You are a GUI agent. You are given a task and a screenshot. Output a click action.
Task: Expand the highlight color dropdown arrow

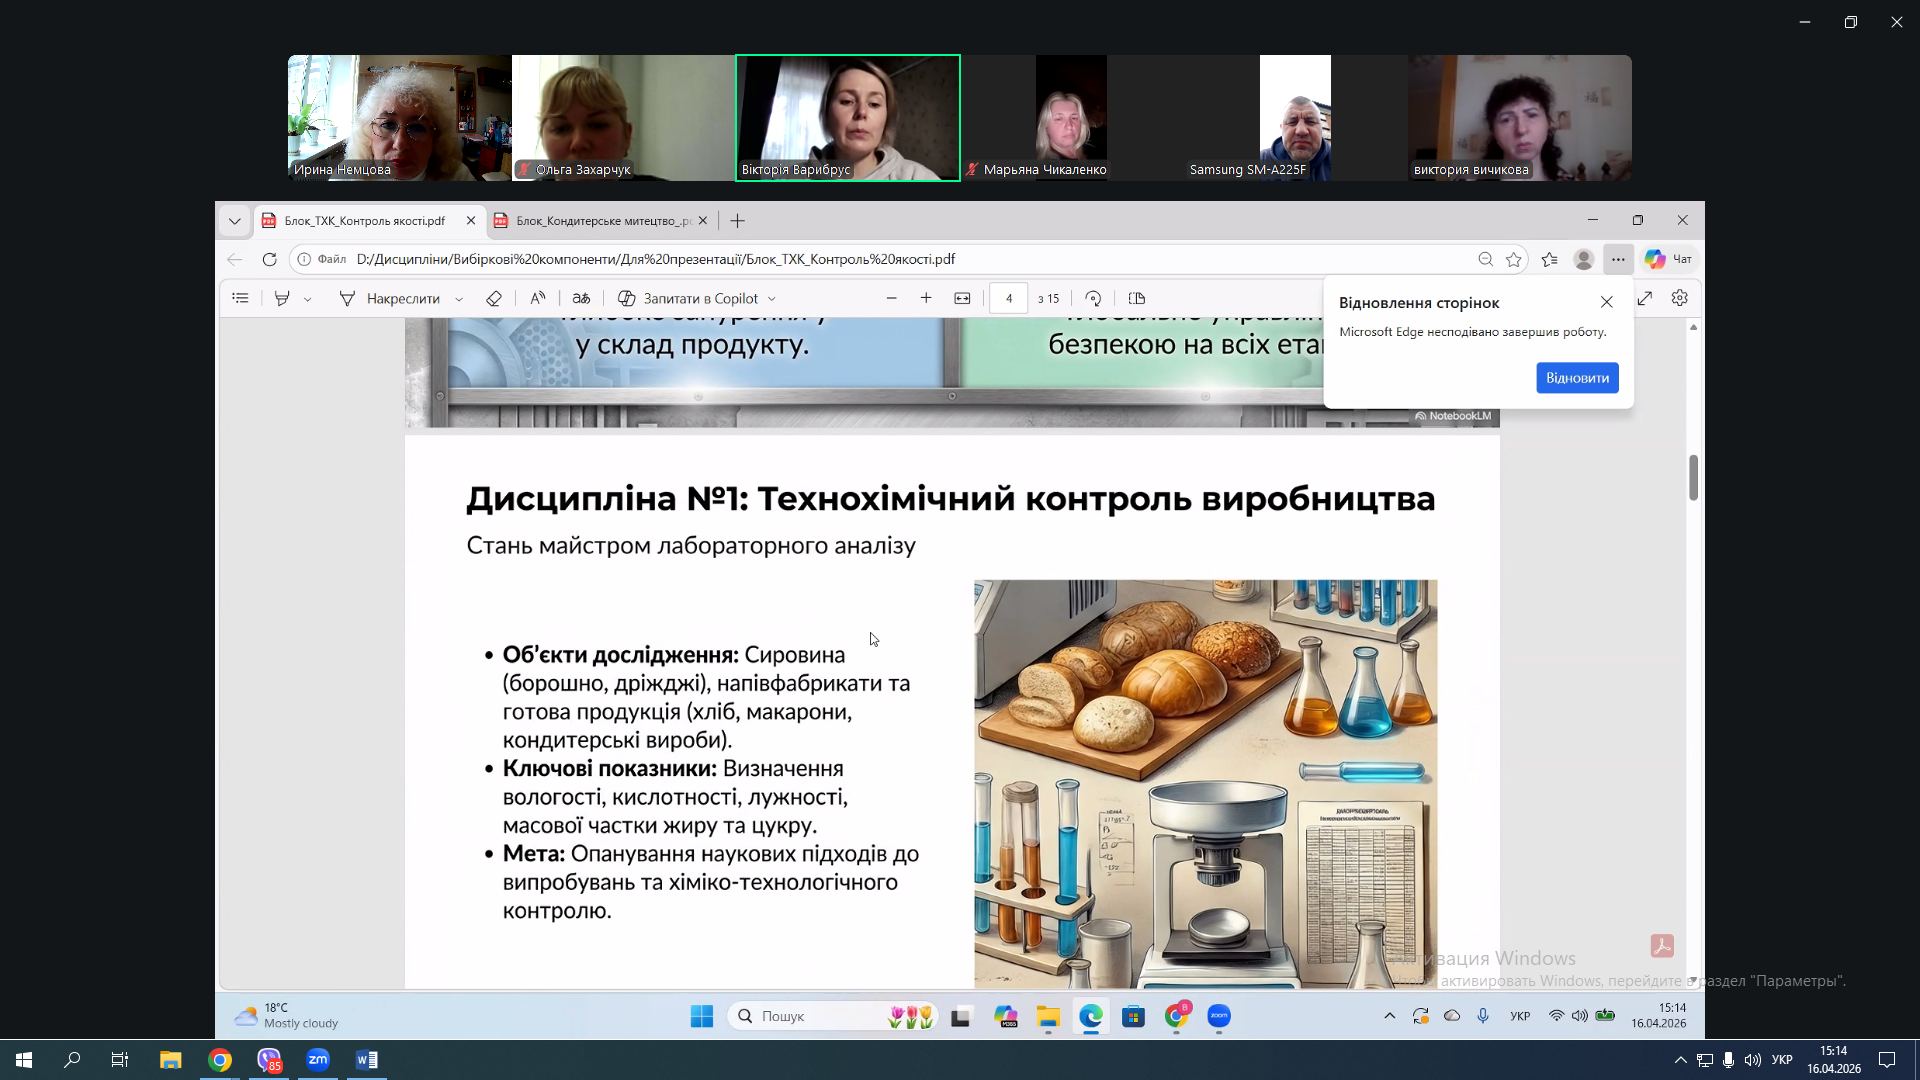pos(308,299)
